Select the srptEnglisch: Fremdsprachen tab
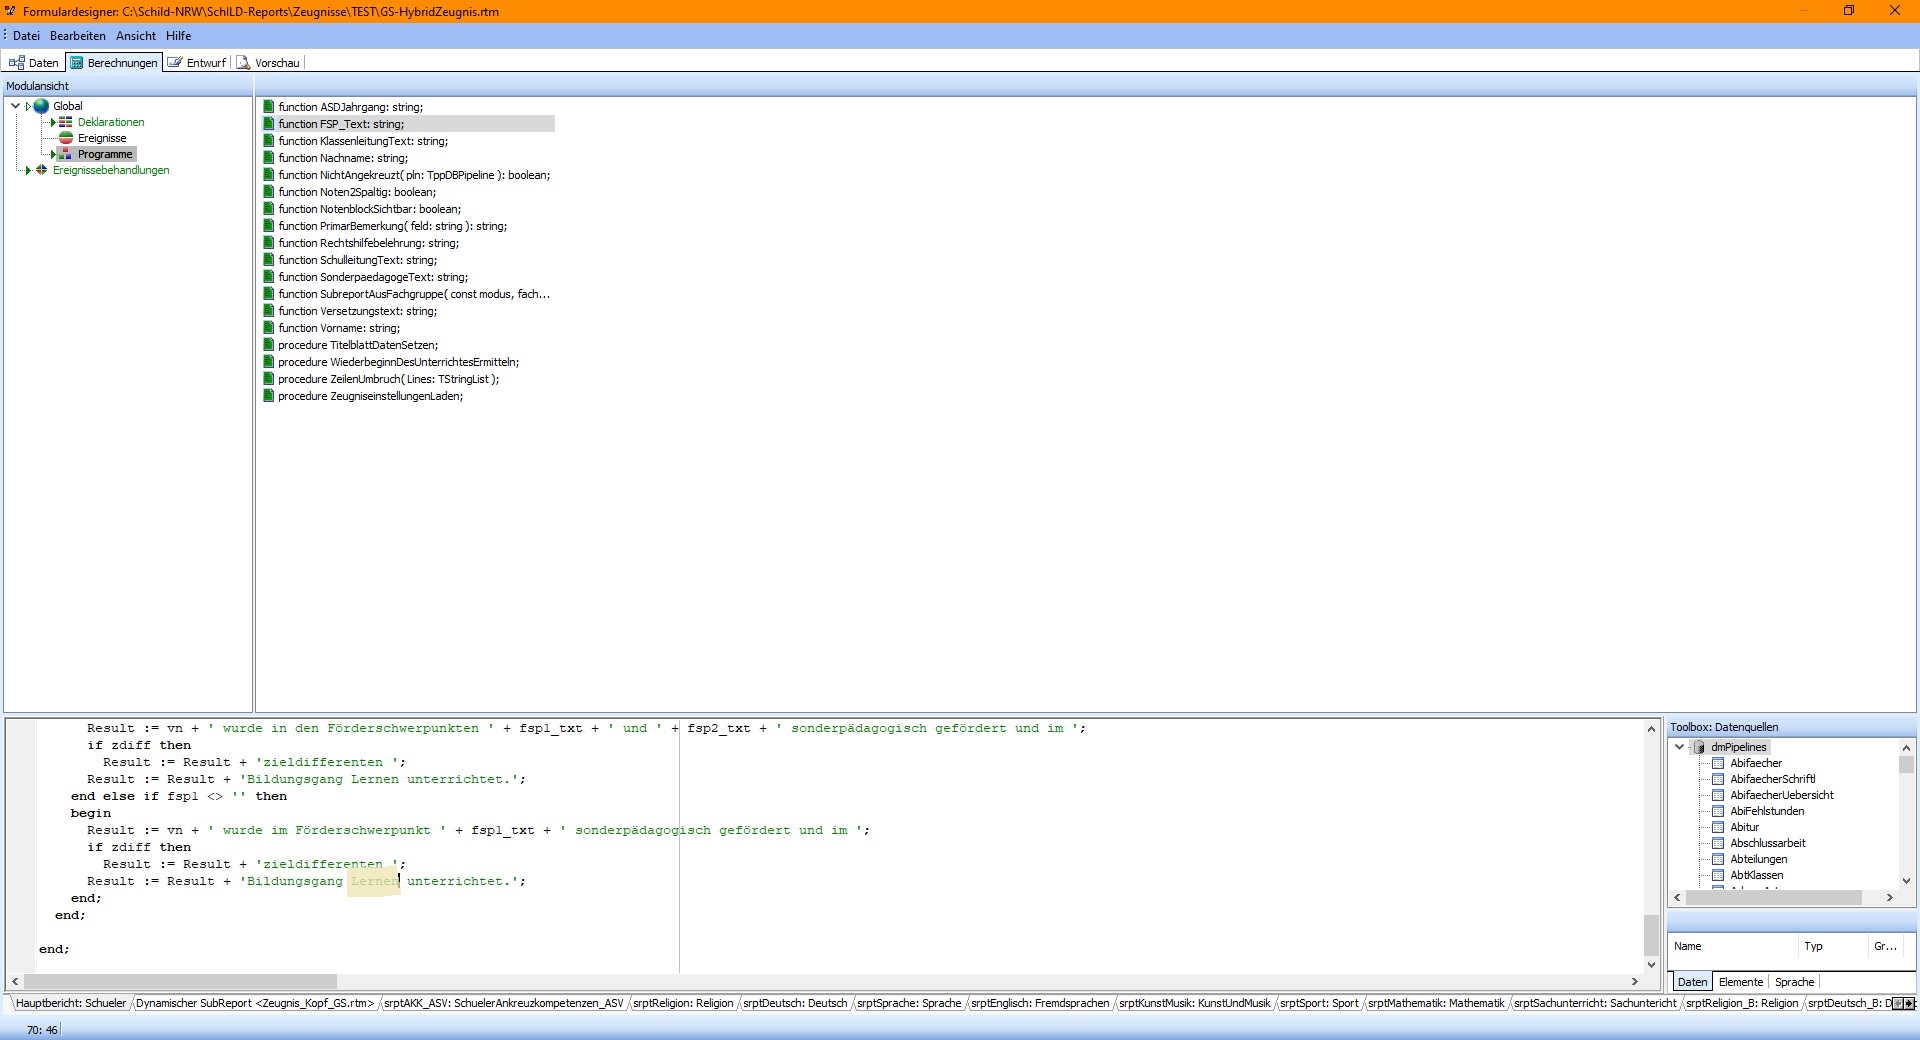Image resolution: width=1920 pixels, height=1040 pixels. pos(1040,1003)
